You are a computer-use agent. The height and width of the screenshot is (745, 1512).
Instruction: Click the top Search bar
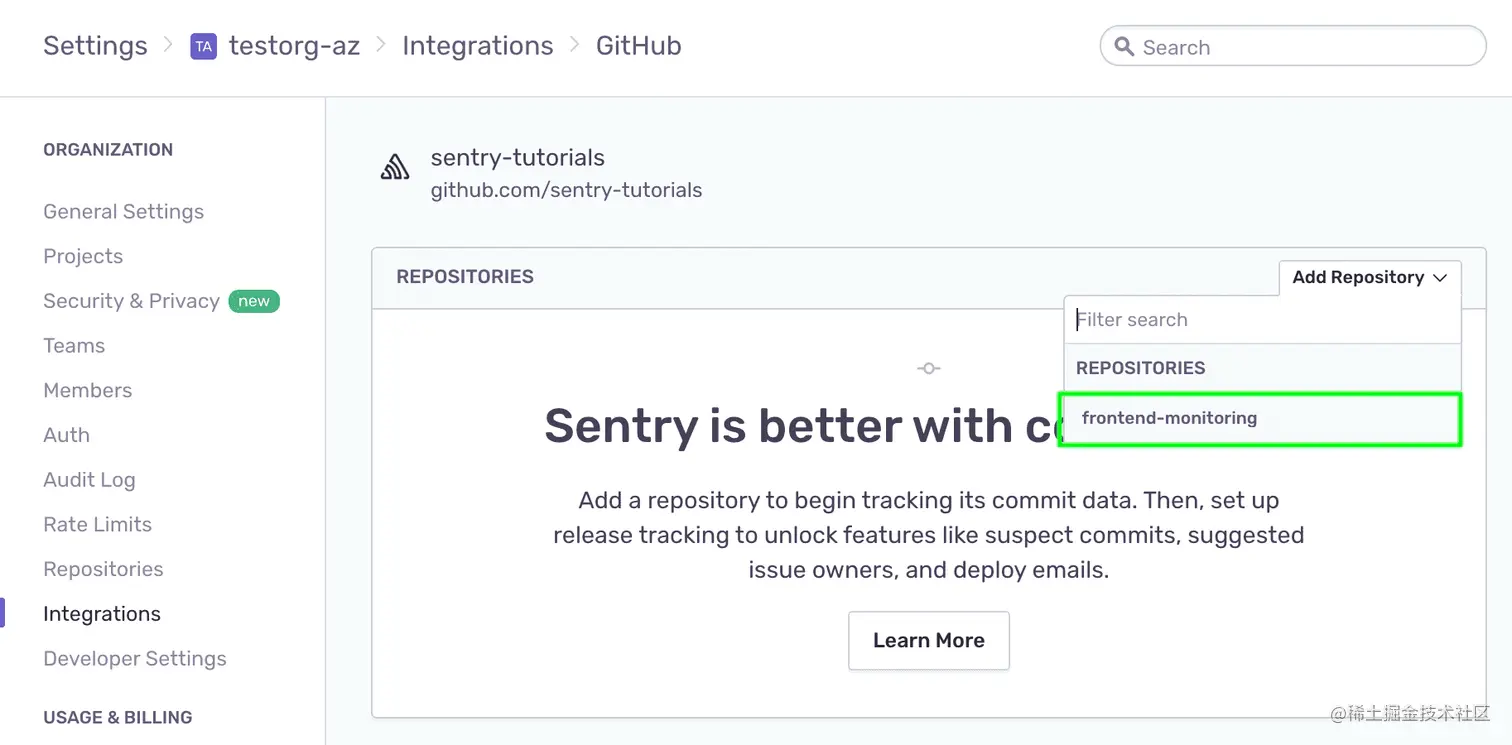coord(1290,46)
